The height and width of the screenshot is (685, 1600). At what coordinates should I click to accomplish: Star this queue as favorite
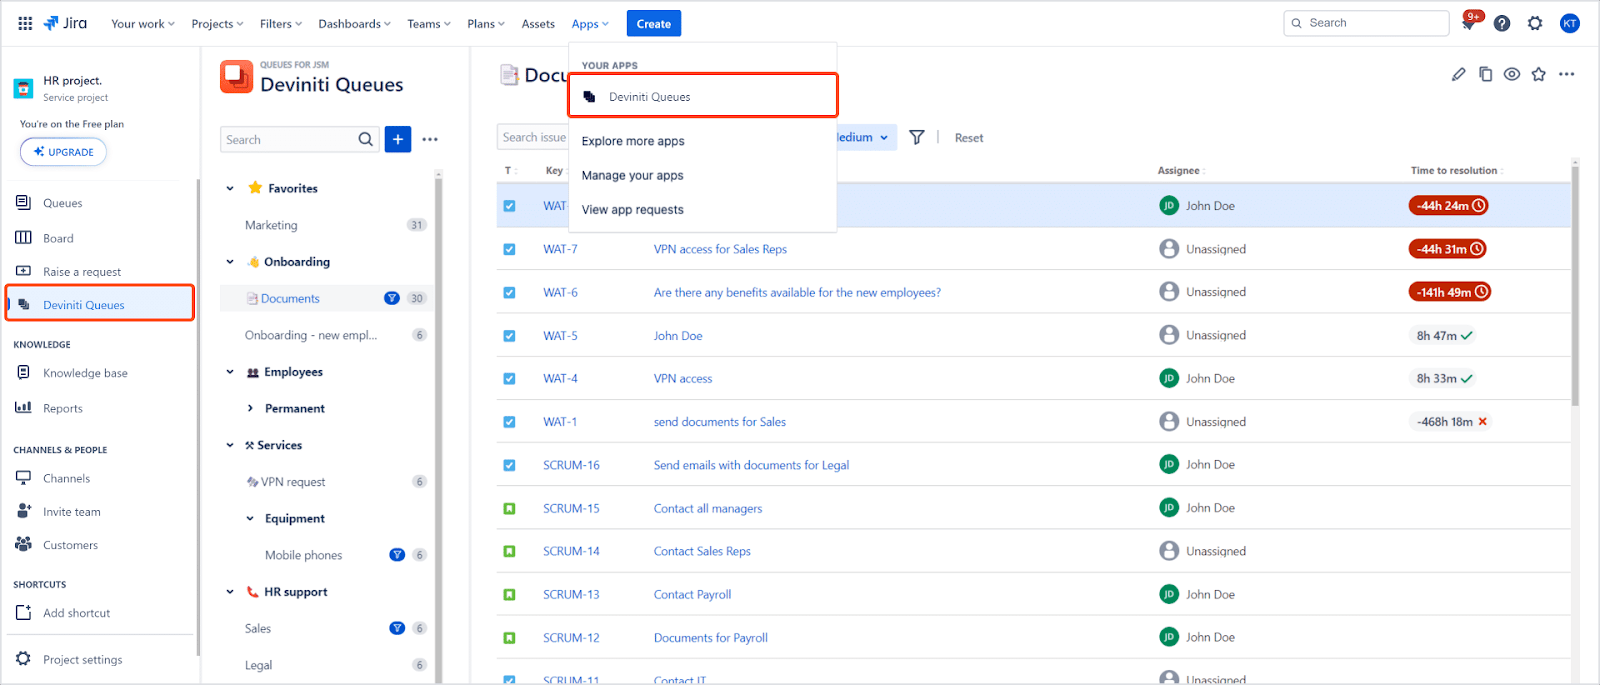[1539, 74]
